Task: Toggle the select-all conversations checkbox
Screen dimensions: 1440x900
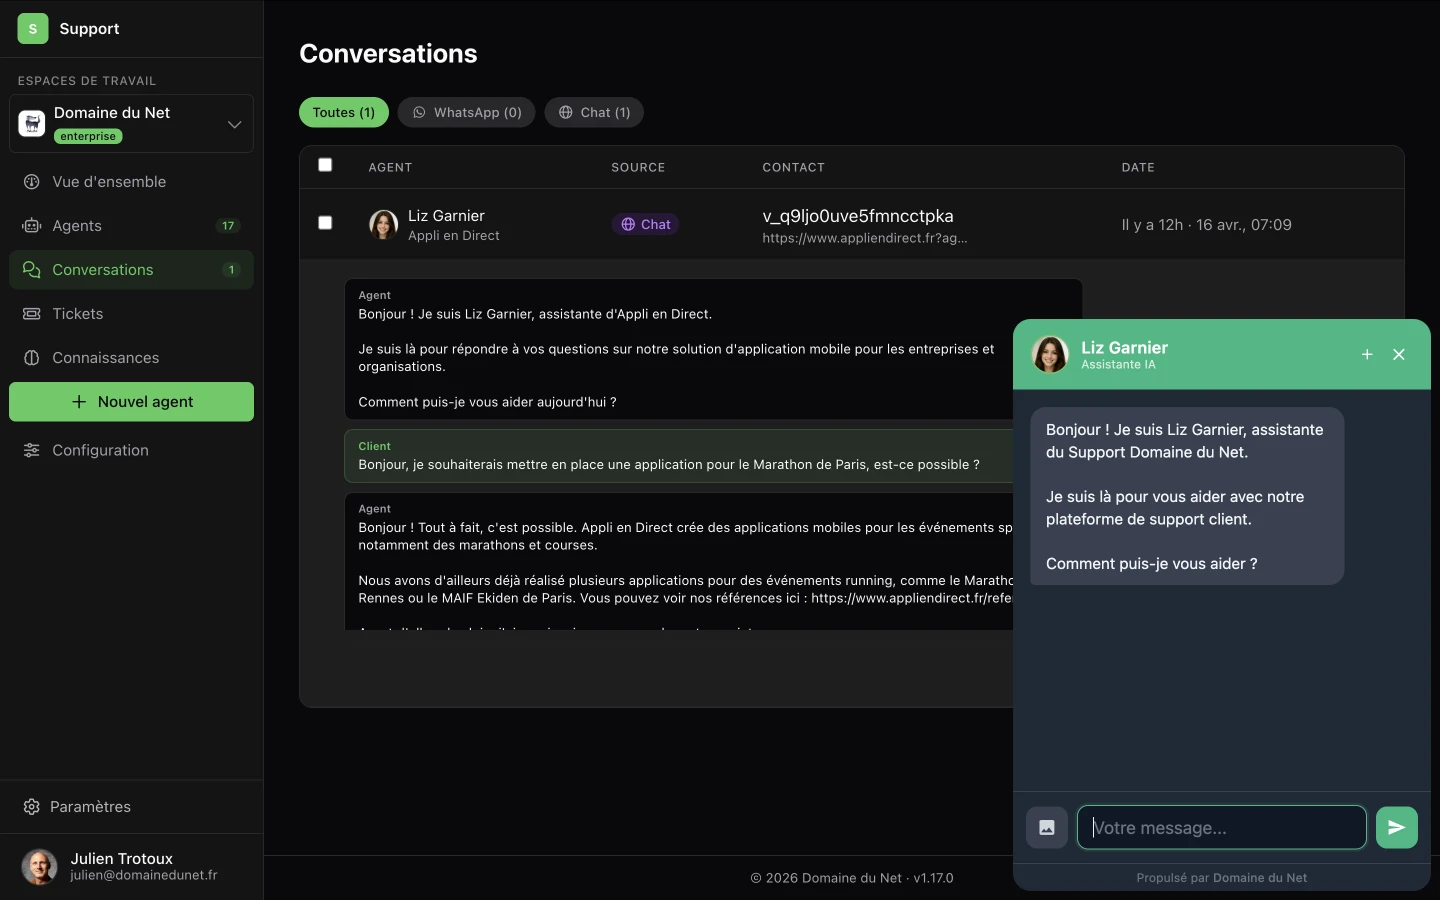Action: pyautogui.click(x=325, y=165)
